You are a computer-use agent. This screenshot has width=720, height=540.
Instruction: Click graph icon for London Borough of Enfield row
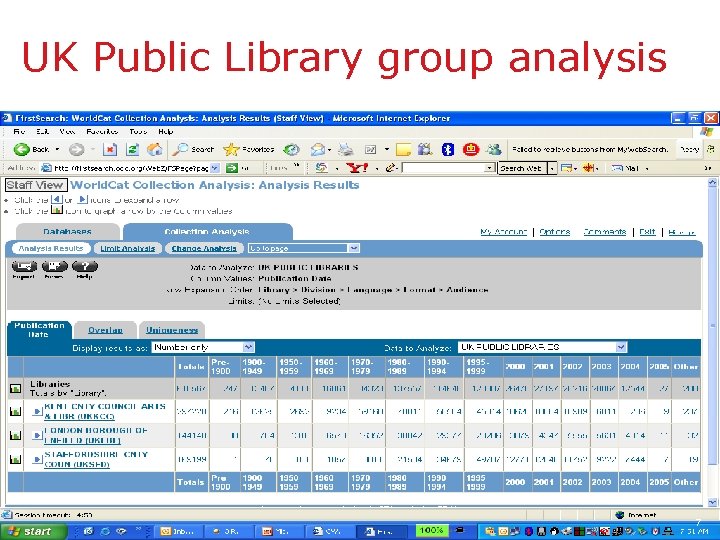click(15, 435)
